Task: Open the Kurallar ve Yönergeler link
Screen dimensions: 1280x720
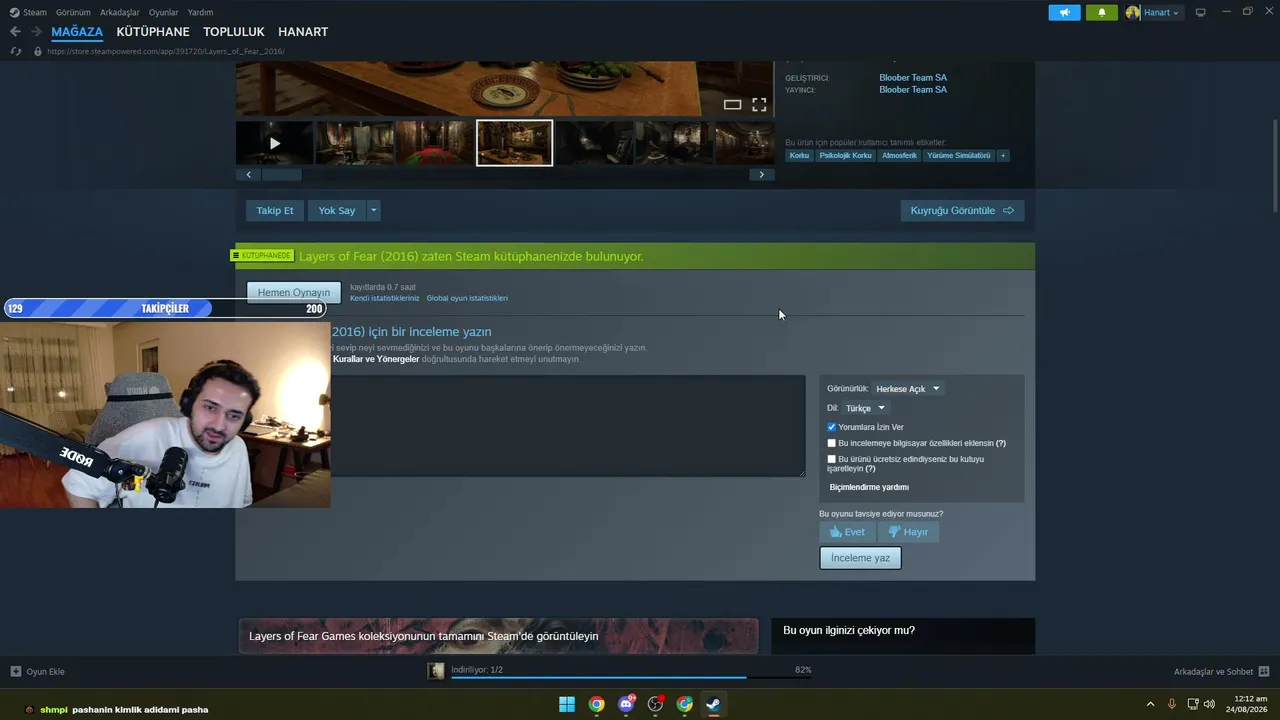Action: (x=376, y=359)
